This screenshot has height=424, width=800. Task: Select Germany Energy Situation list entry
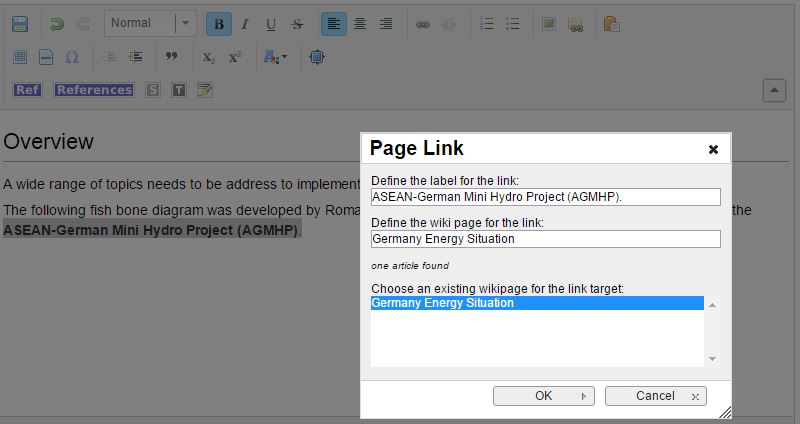(x=537, y=303)
